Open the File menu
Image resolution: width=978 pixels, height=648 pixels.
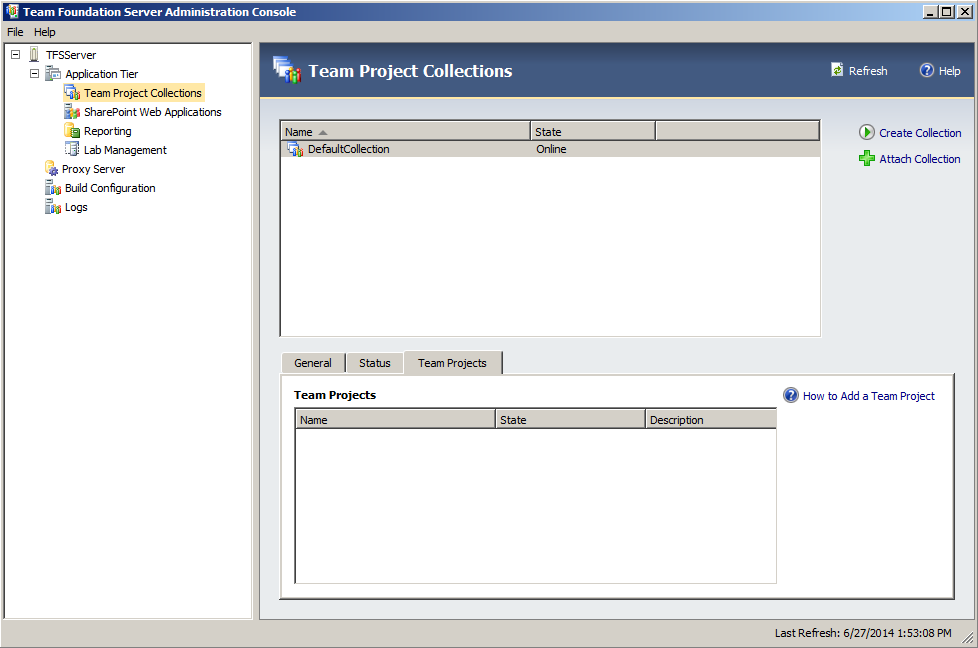click(x=15, y=32)
